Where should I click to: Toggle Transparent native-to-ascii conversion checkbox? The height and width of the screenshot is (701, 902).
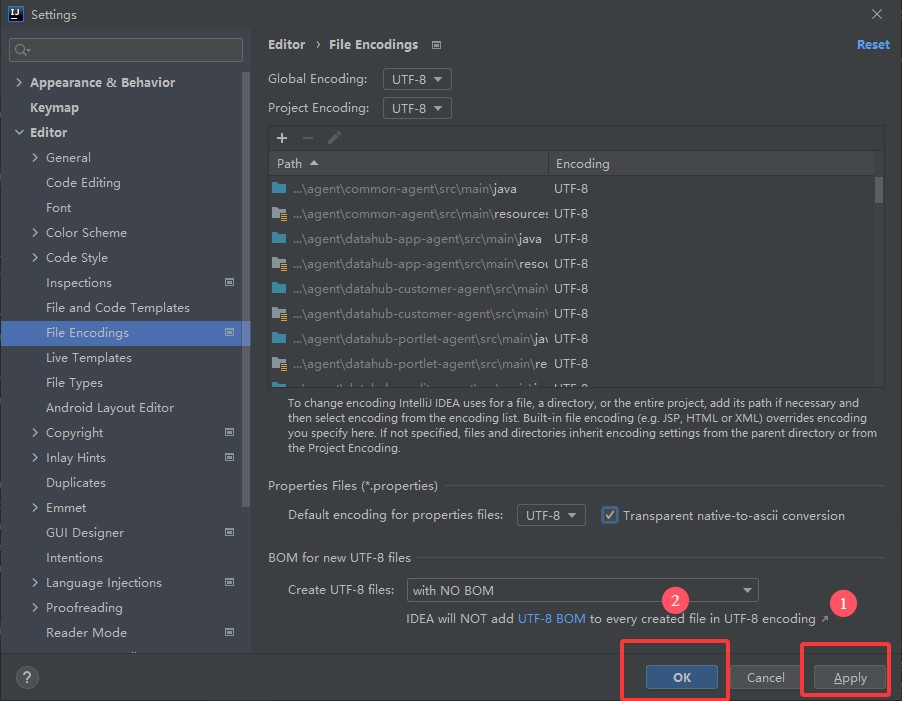(610, 515)
